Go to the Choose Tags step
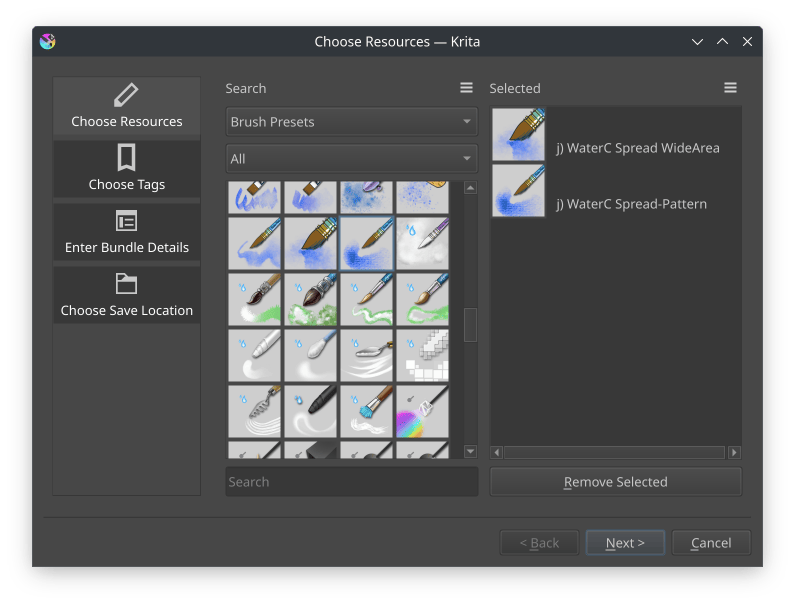 [x=126, y=169]
